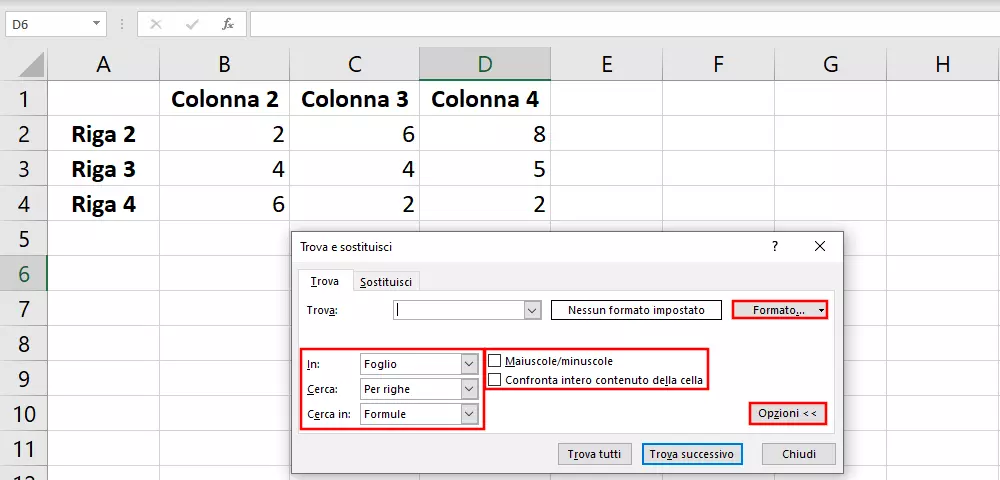Open the Formato button arrow menu

pyautogui.click(x=821, y=310)
